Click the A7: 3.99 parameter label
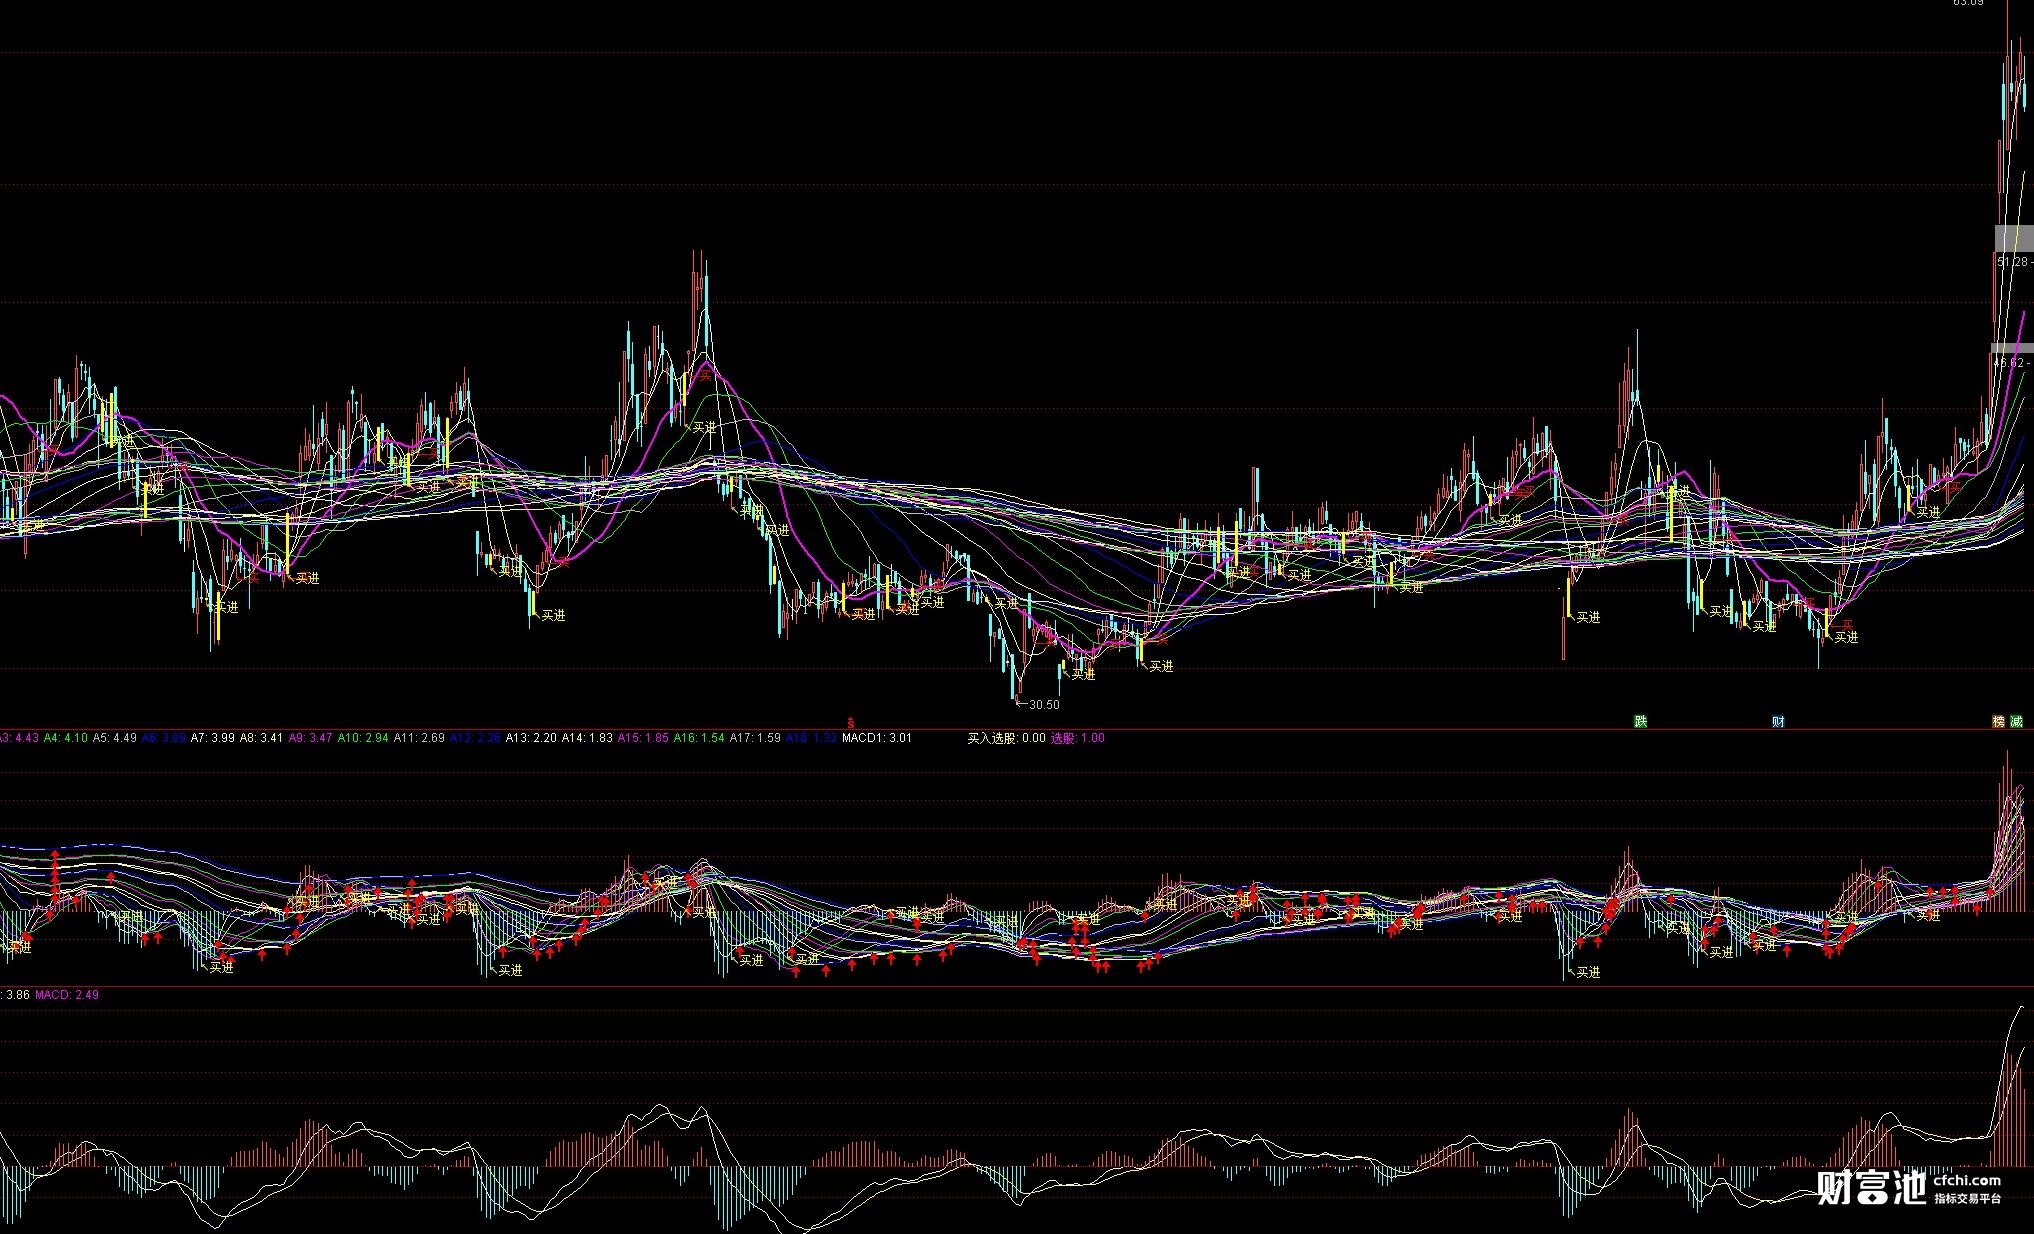 click(x=212, y=738)
